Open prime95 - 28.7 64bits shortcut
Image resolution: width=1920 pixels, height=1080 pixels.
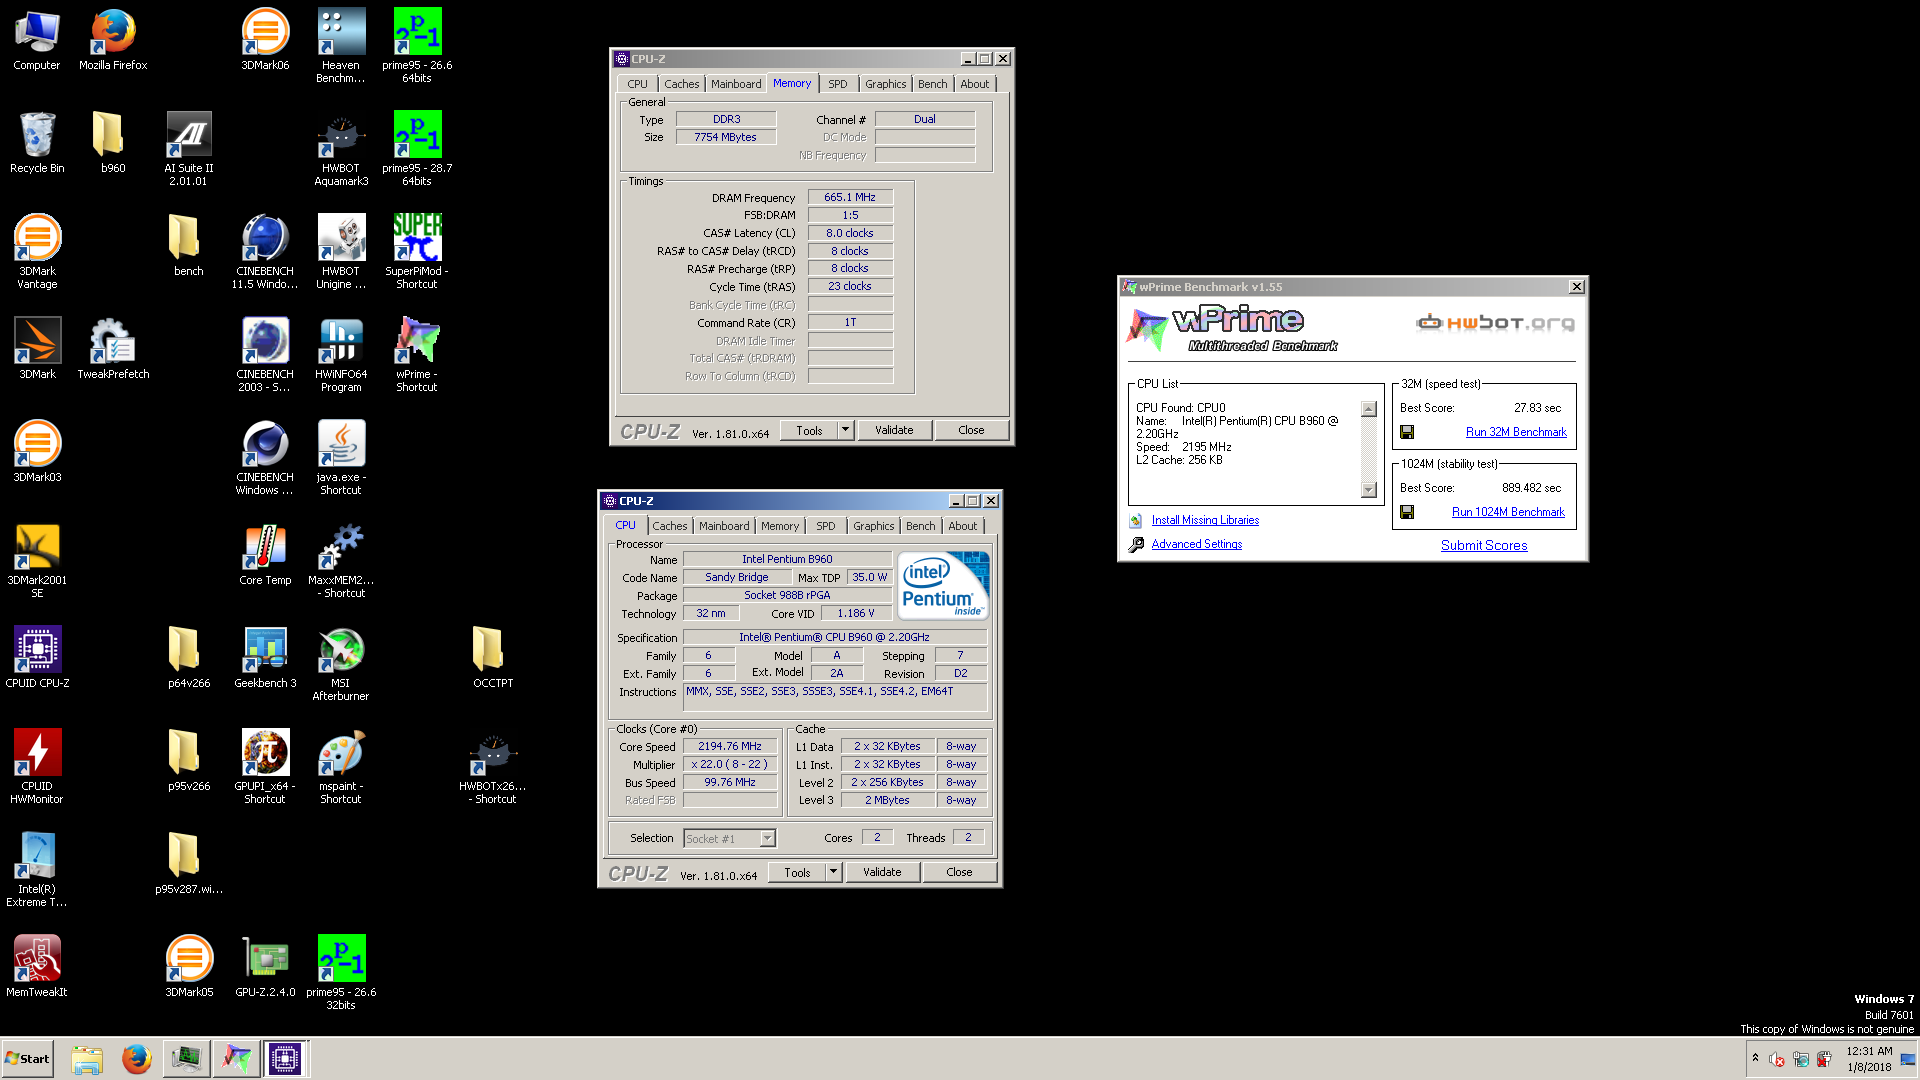coord(417,148)
